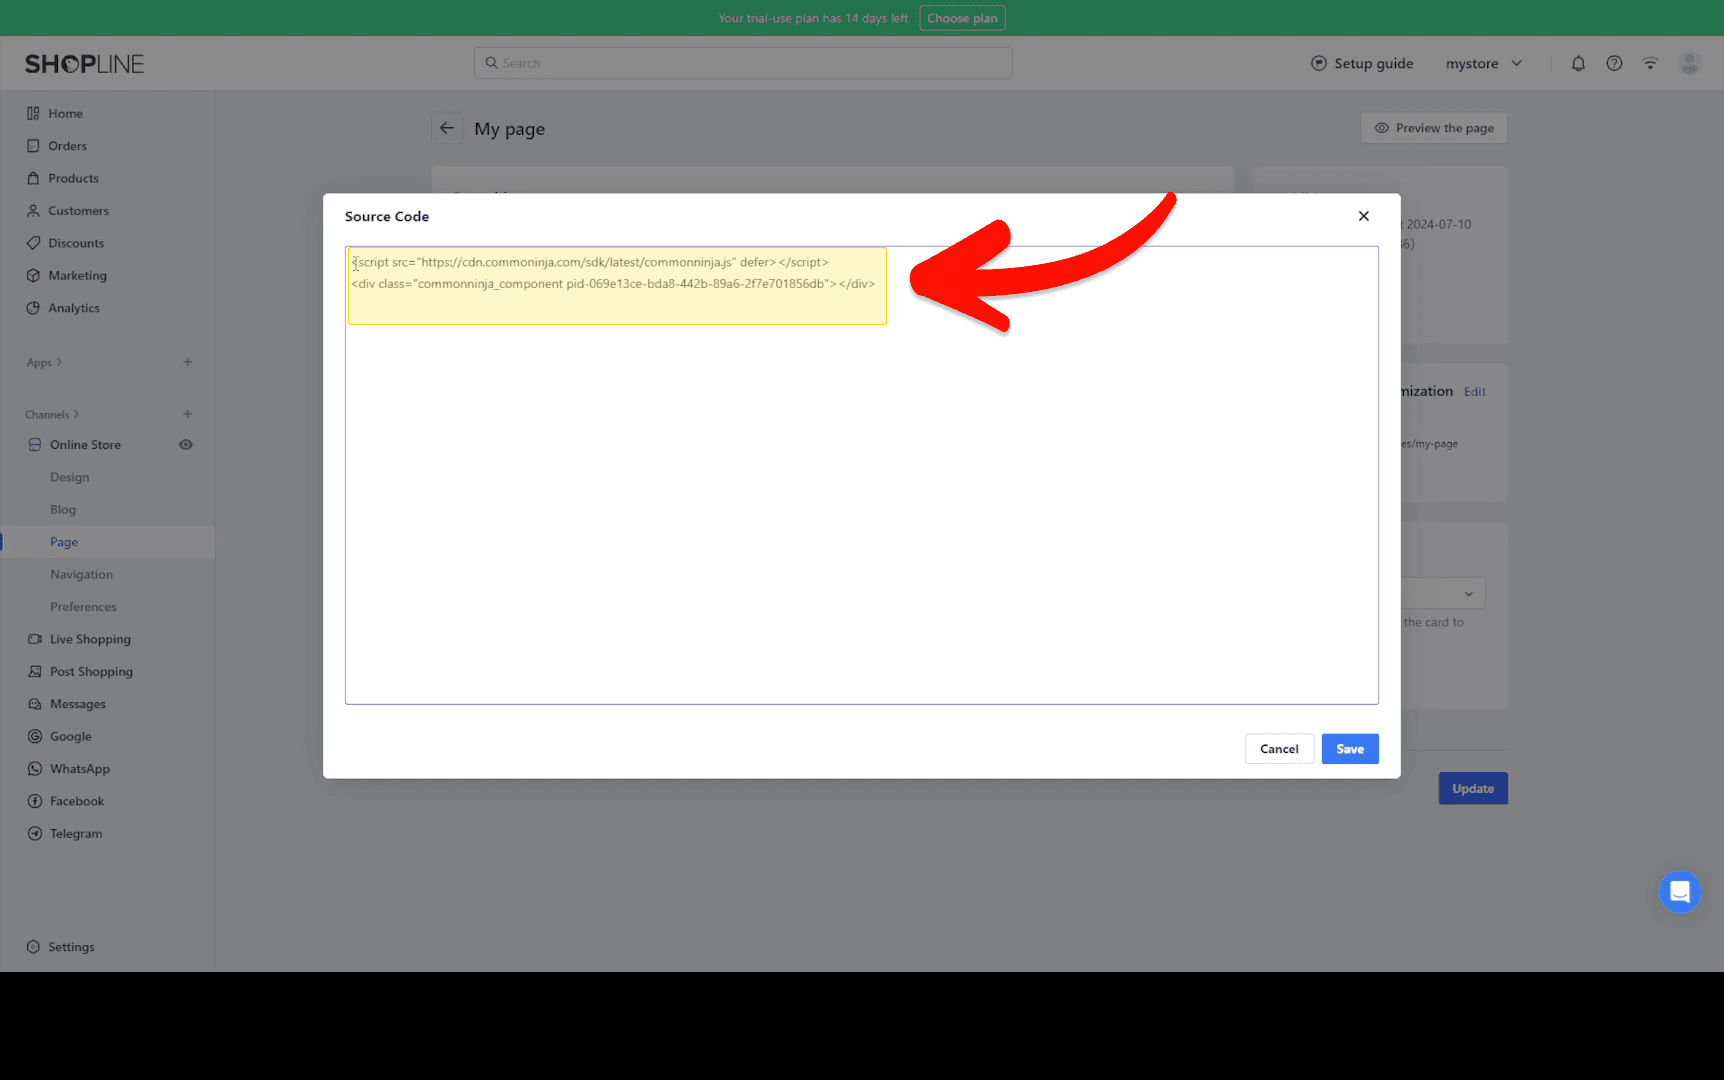Open Online Store in the sidebar
Viewport: 1724px width, 1080px height.
(86, 445)
